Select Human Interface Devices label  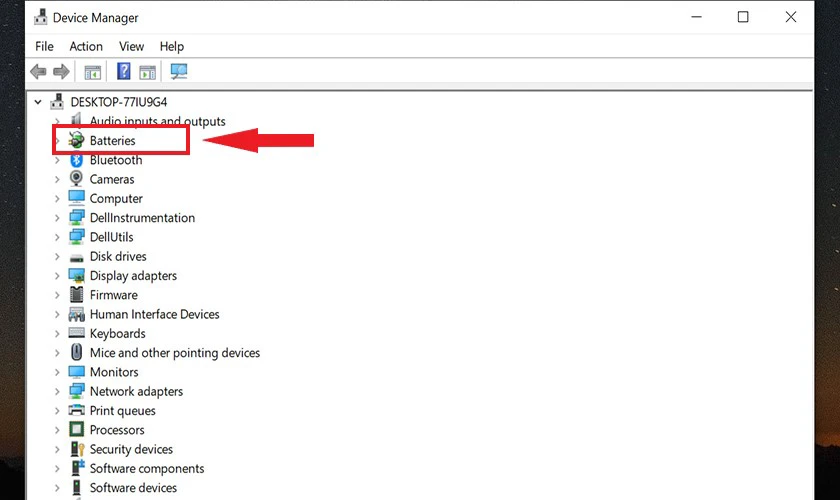tap(155, 314)
